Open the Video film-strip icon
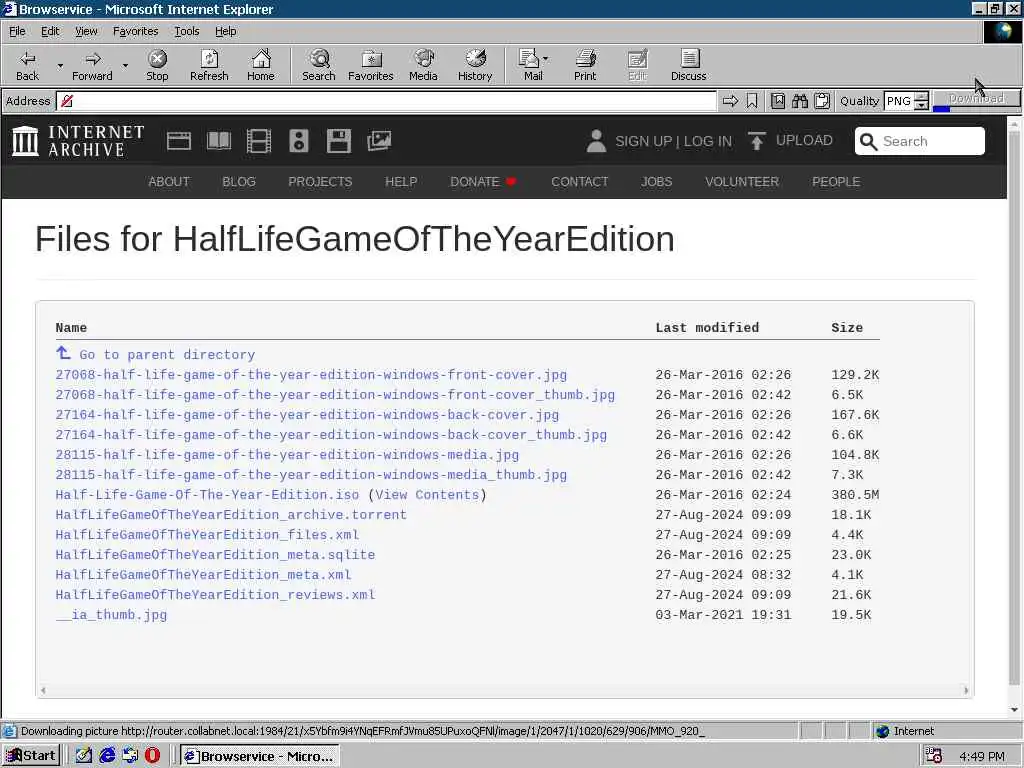The image size is (1024, 768). point(259,141)
